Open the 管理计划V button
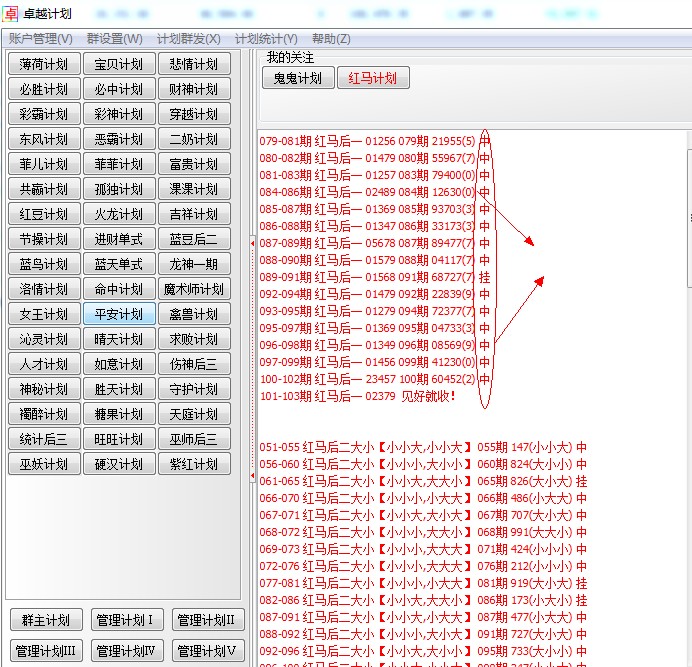 [208, 651]
